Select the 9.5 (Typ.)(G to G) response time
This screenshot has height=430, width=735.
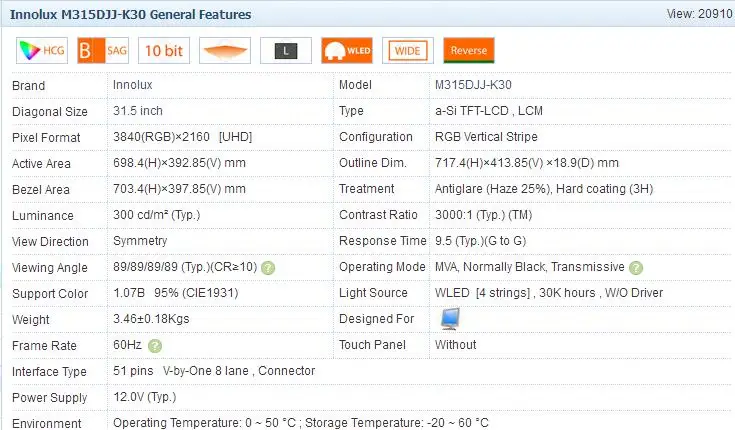(x=480, y=241)
